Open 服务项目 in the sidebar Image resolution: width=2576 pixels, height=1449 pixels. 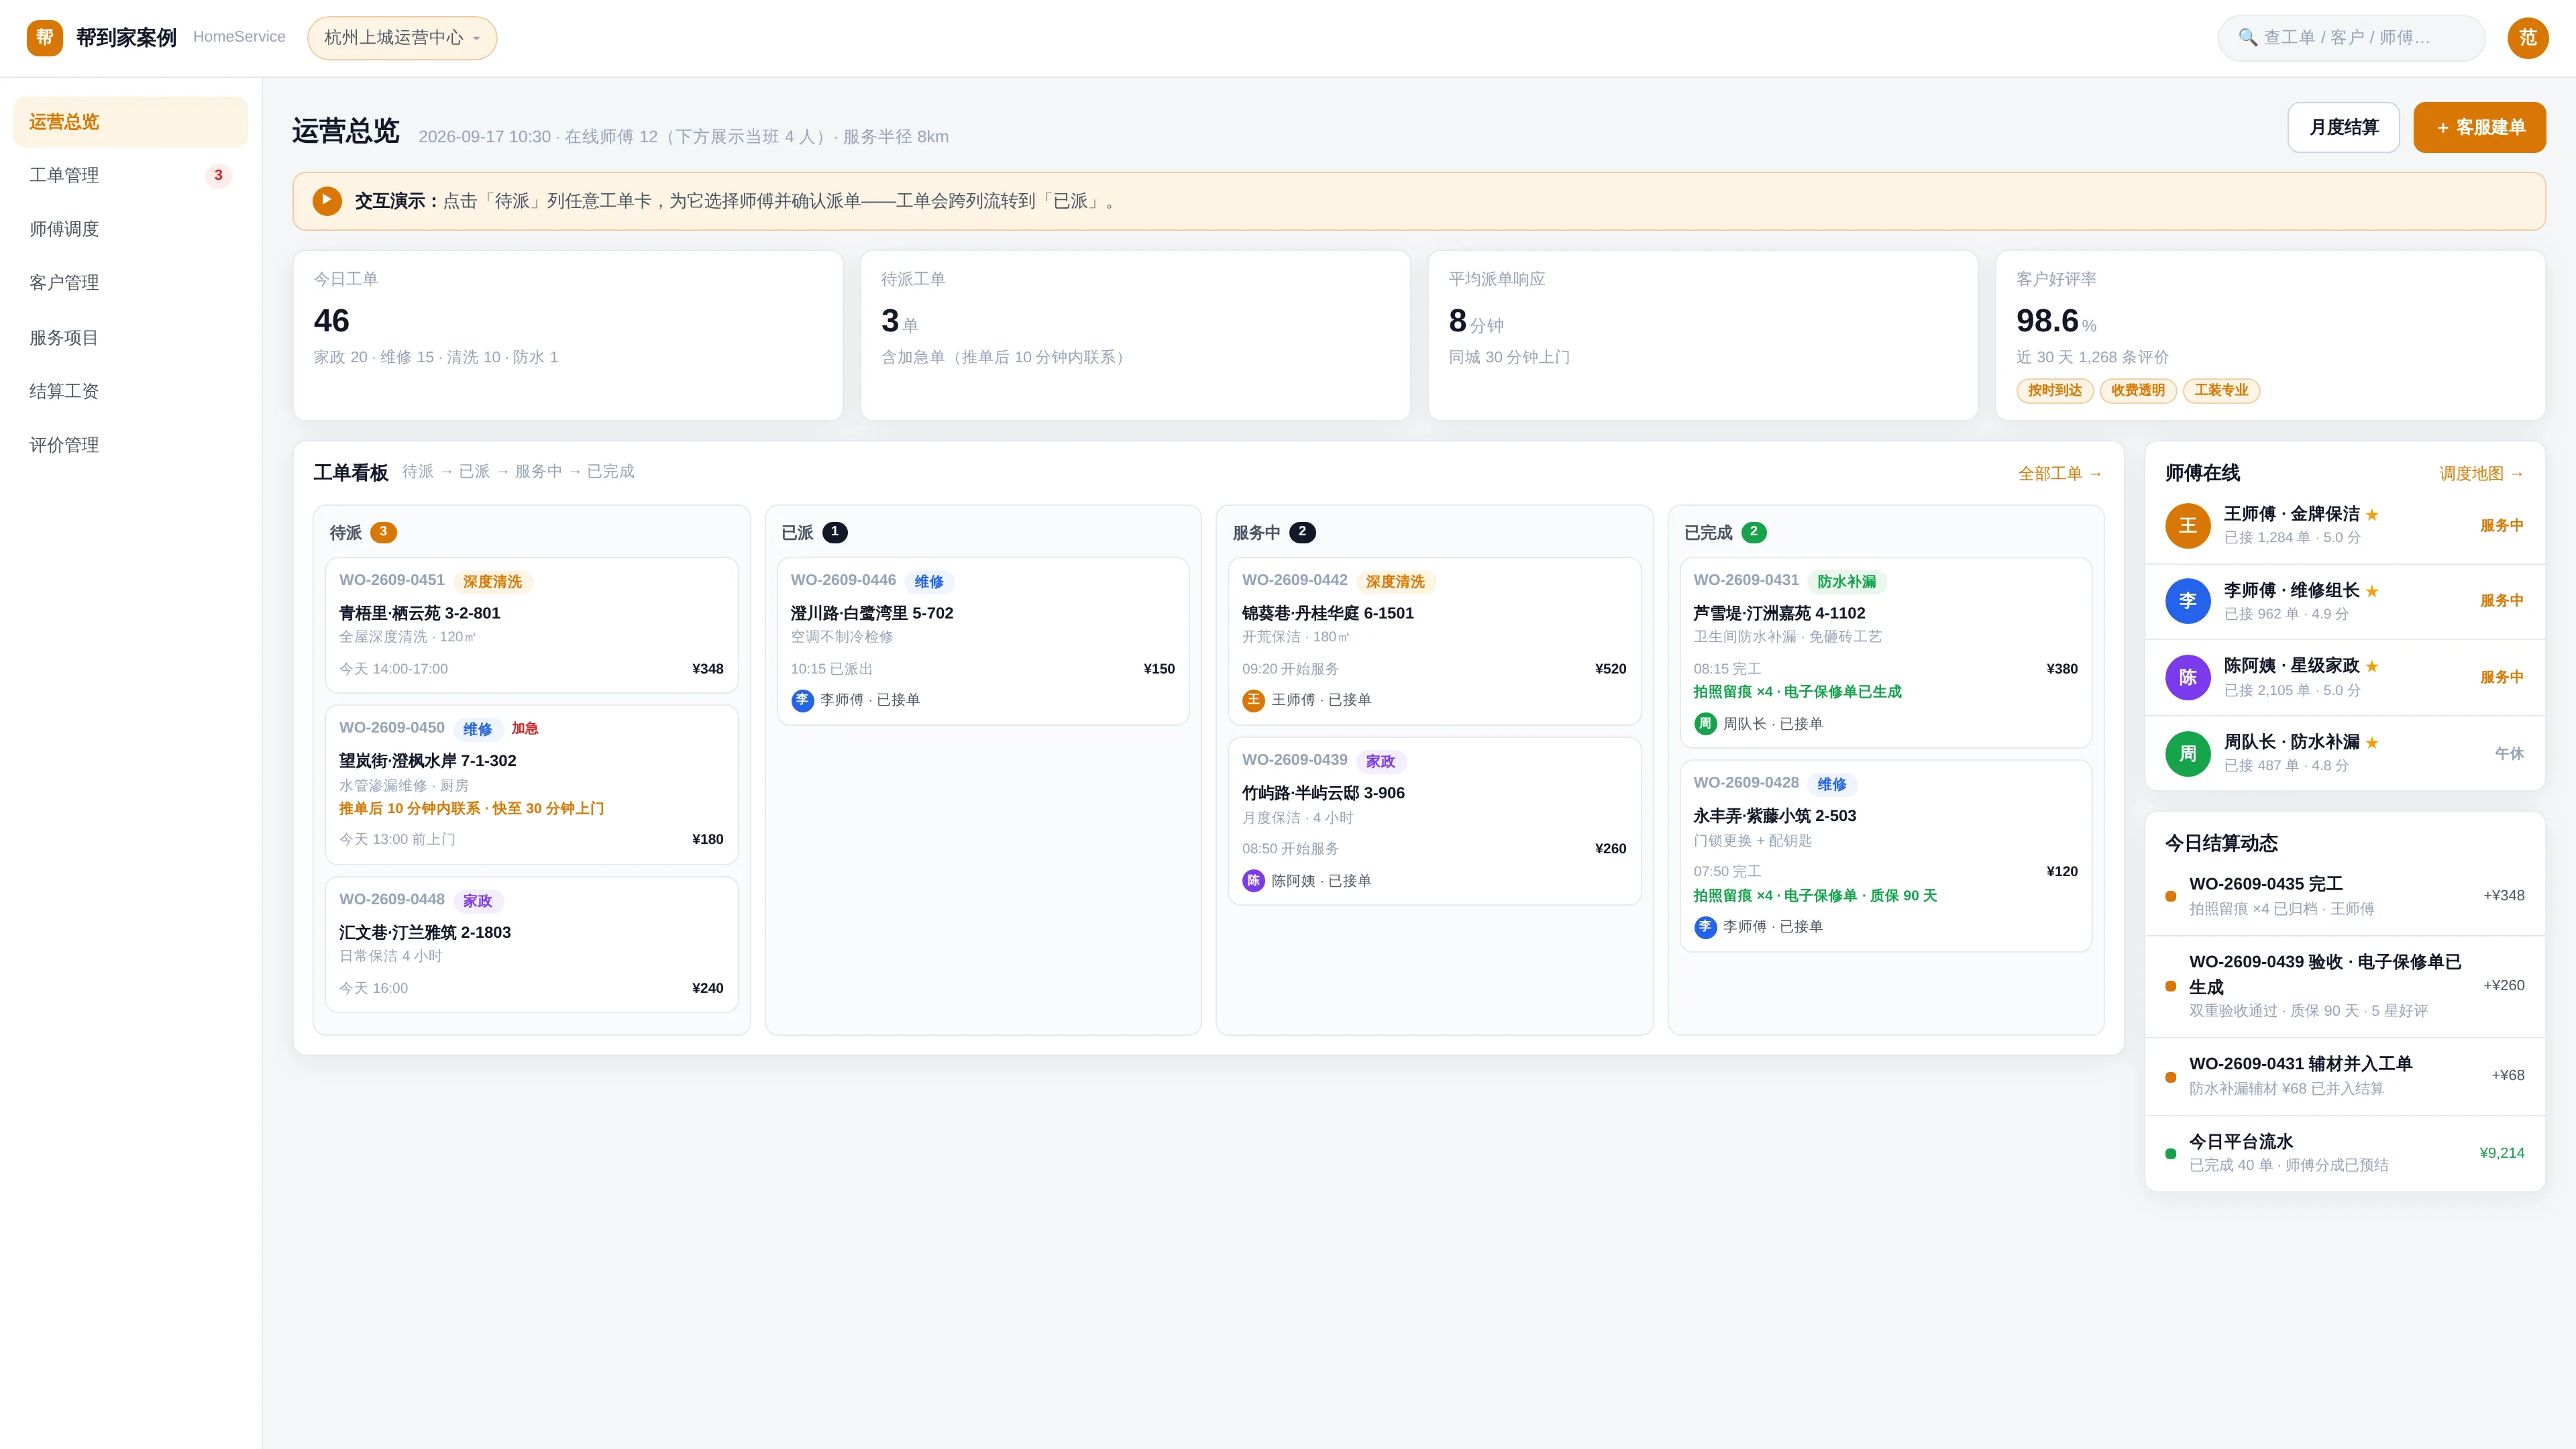(130, 338)
